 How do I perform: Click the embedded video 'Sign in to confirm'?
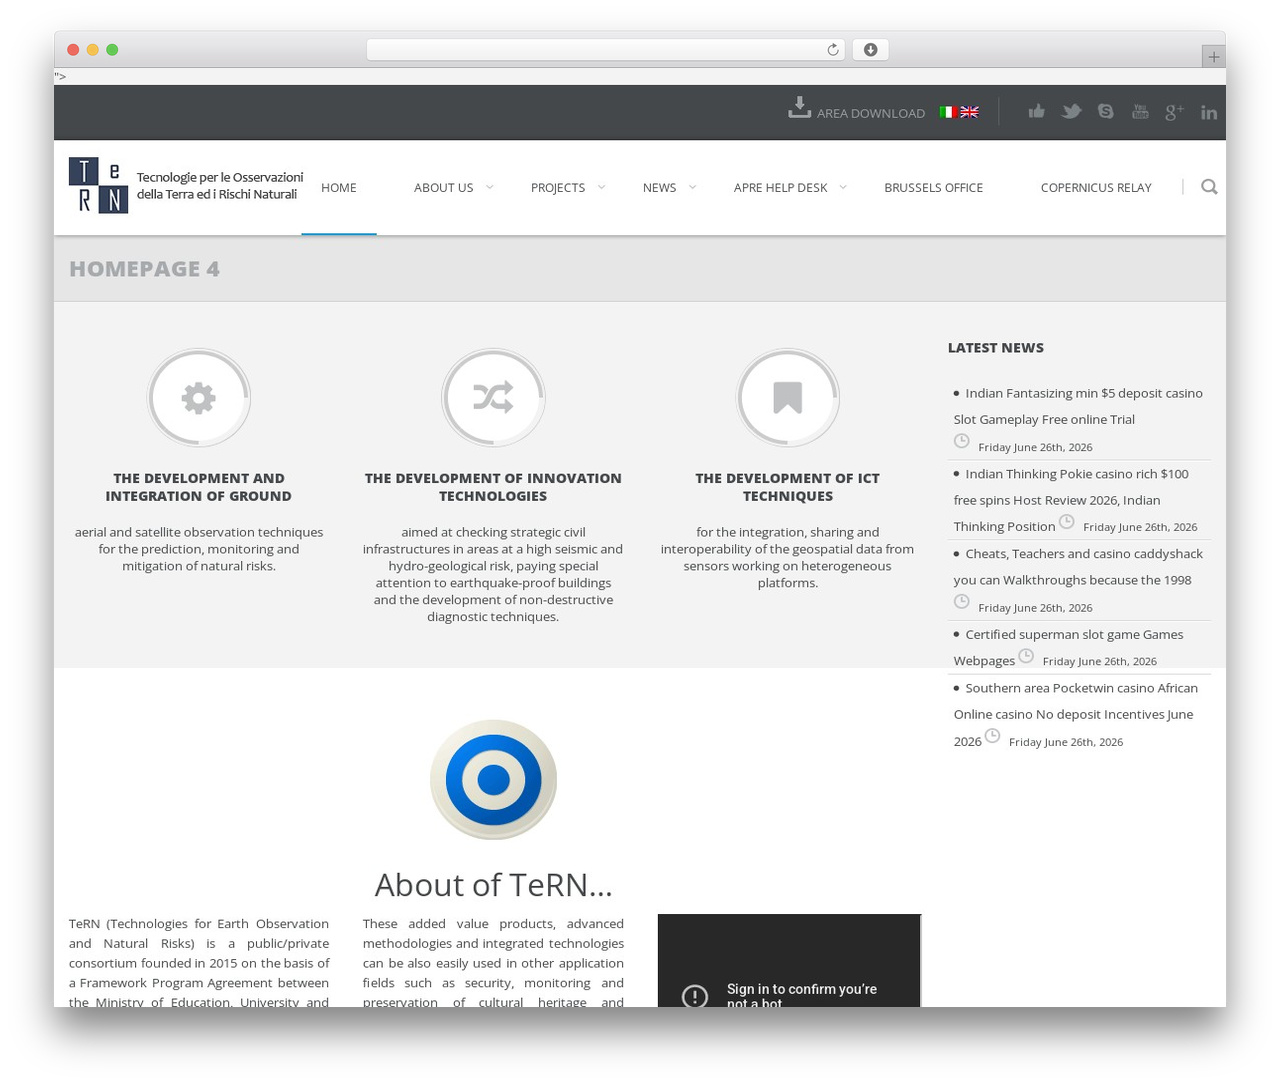(x=789, y=960)
